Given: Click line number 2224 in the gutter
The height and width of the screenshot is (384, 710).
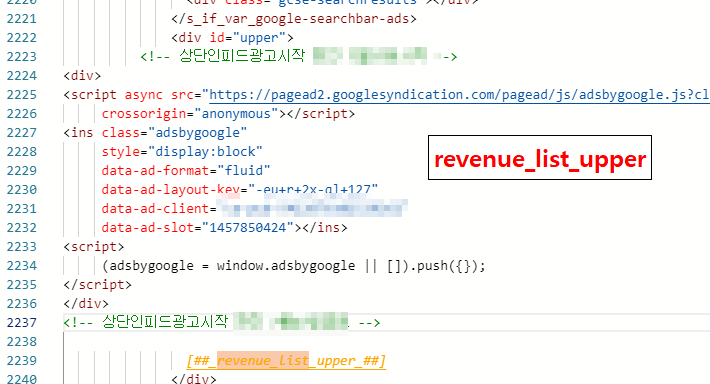Looking at the screenshot, I should tap(21, 76).
